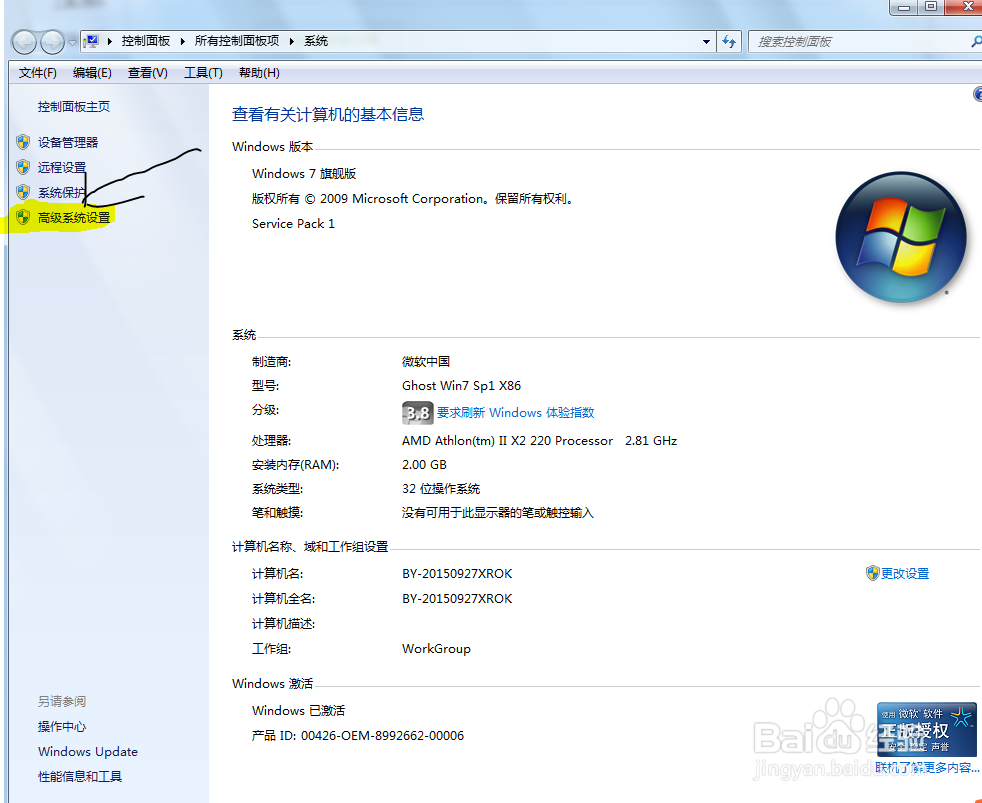
Task: Click shield icon next to 设备管理器
Action: [23, 142]
